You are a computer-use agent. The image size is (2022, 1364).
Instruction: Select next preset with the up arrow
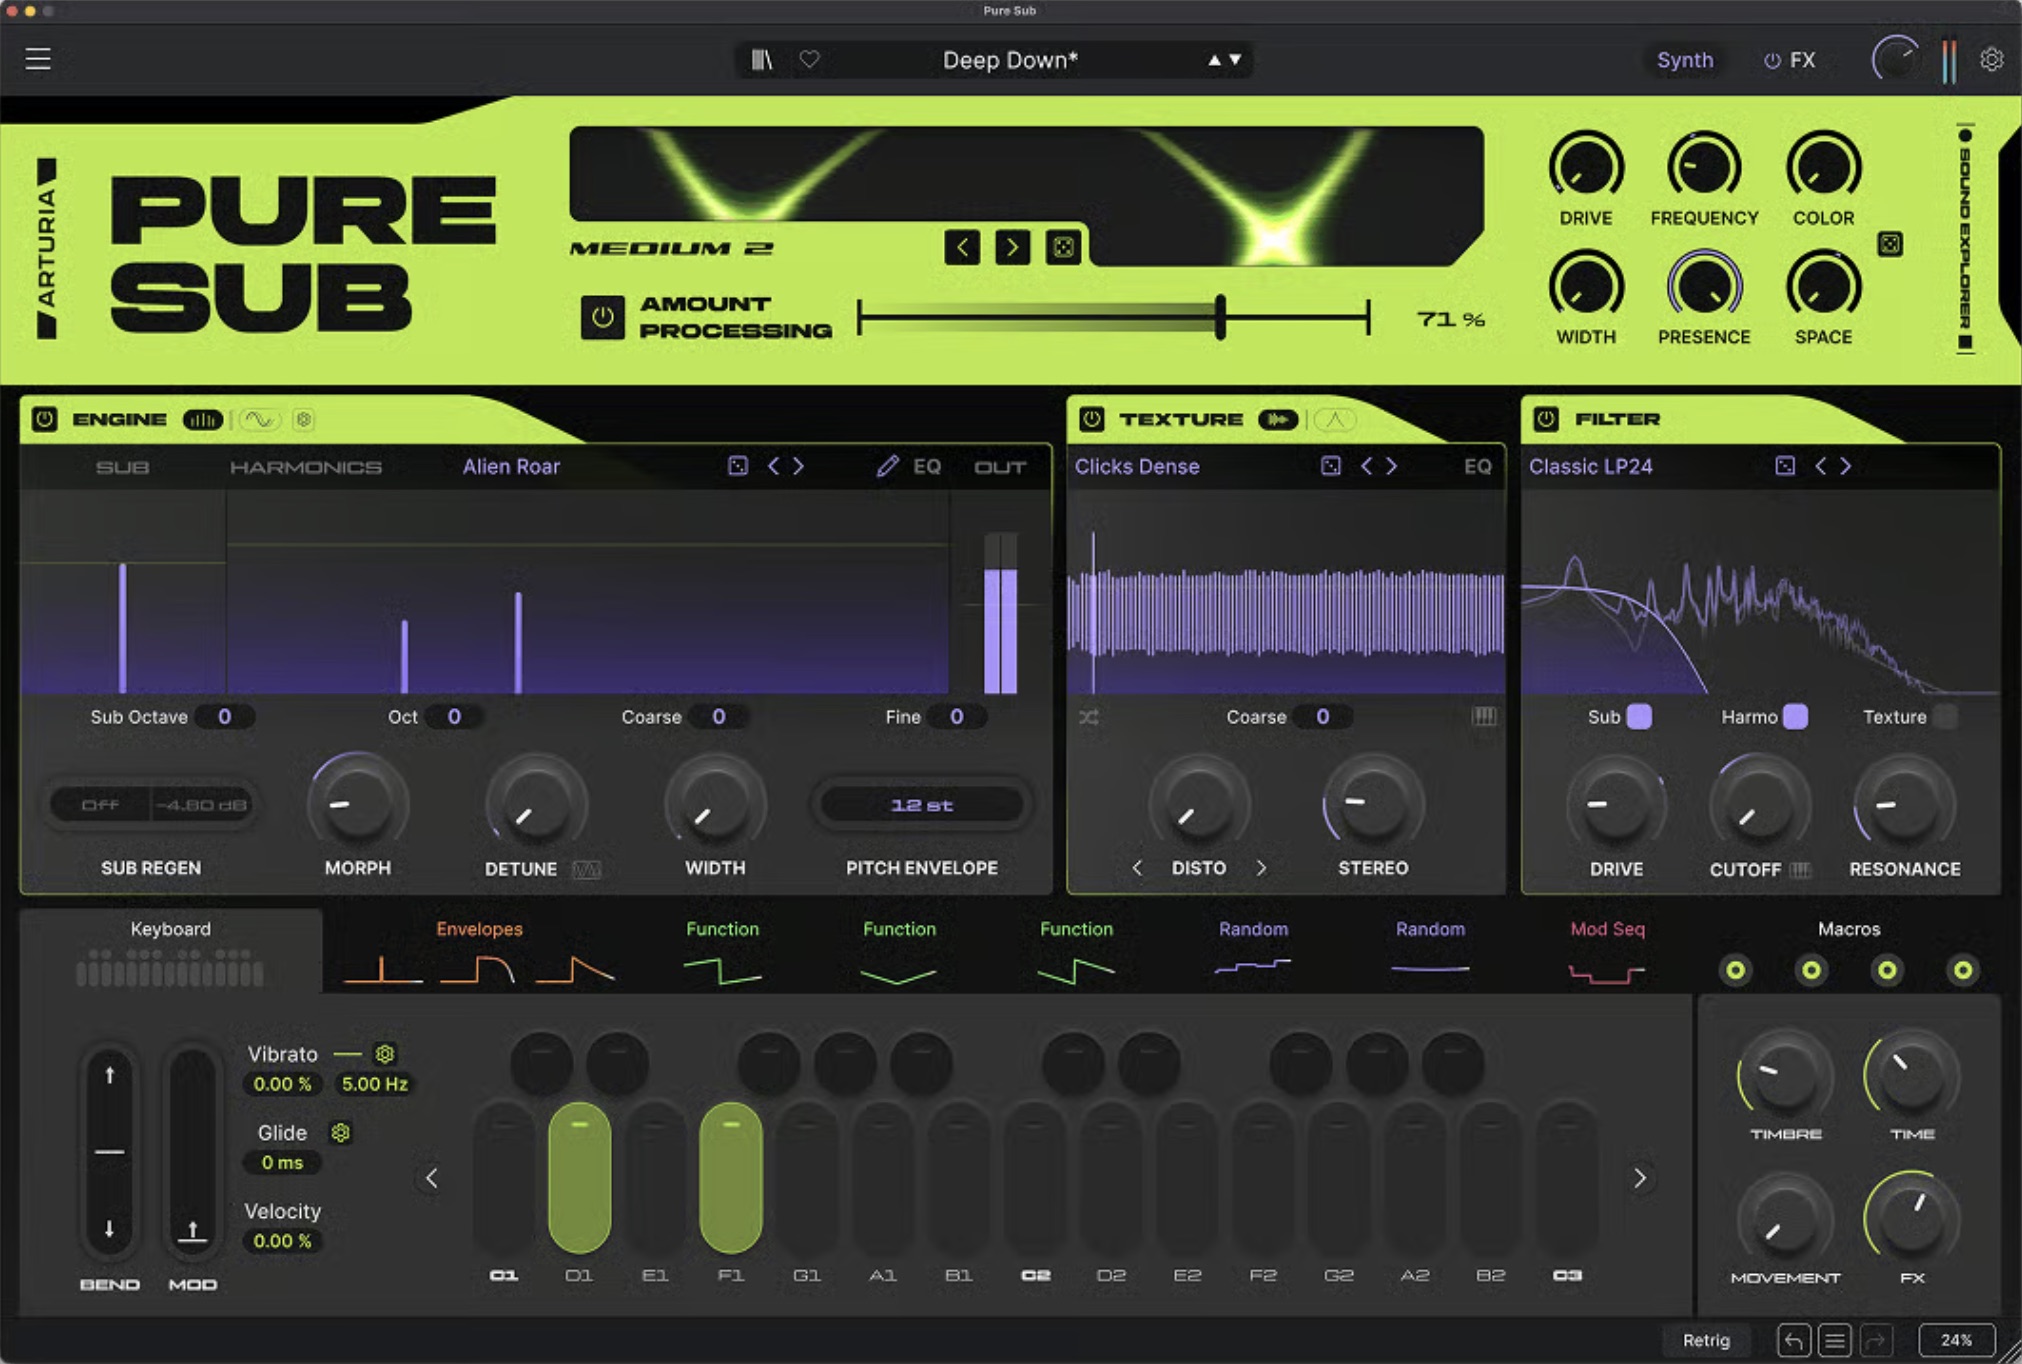pos(1214,60)
